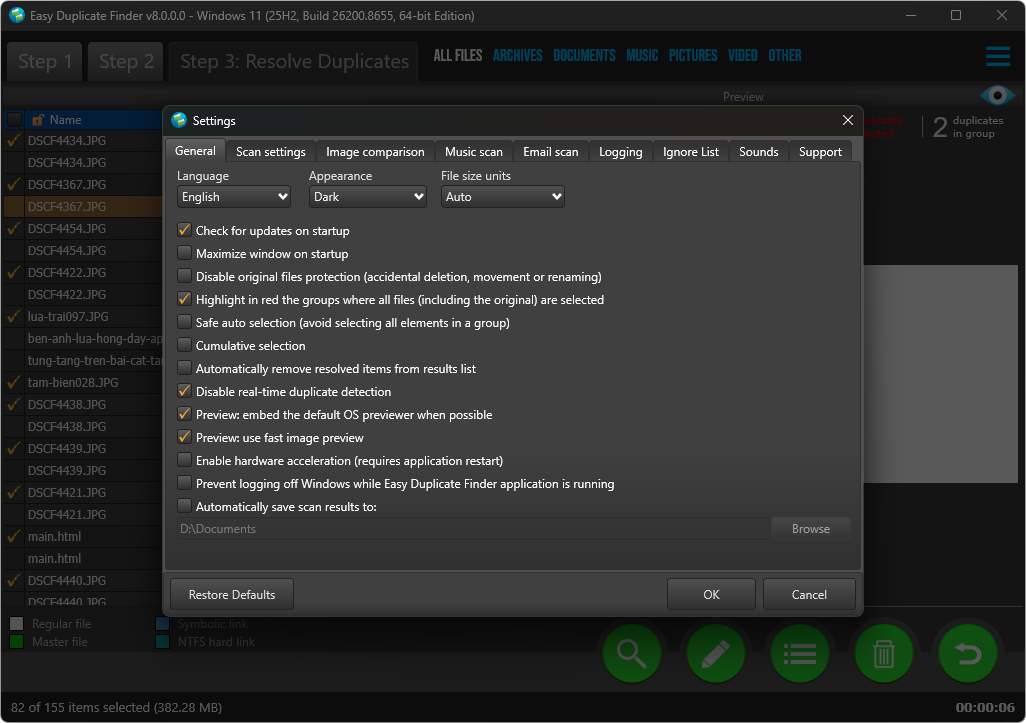Image resolution: width=1026 pixels, height=723 pixels.
Task: Toggle select-all checkbox in Name header
Action: pyautogui.click(x=14, y=120)
